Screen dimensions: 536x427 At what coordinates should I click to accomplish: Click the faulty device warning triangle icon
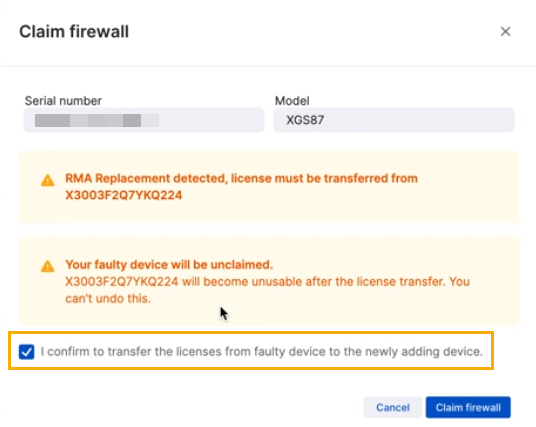(48, 266)
